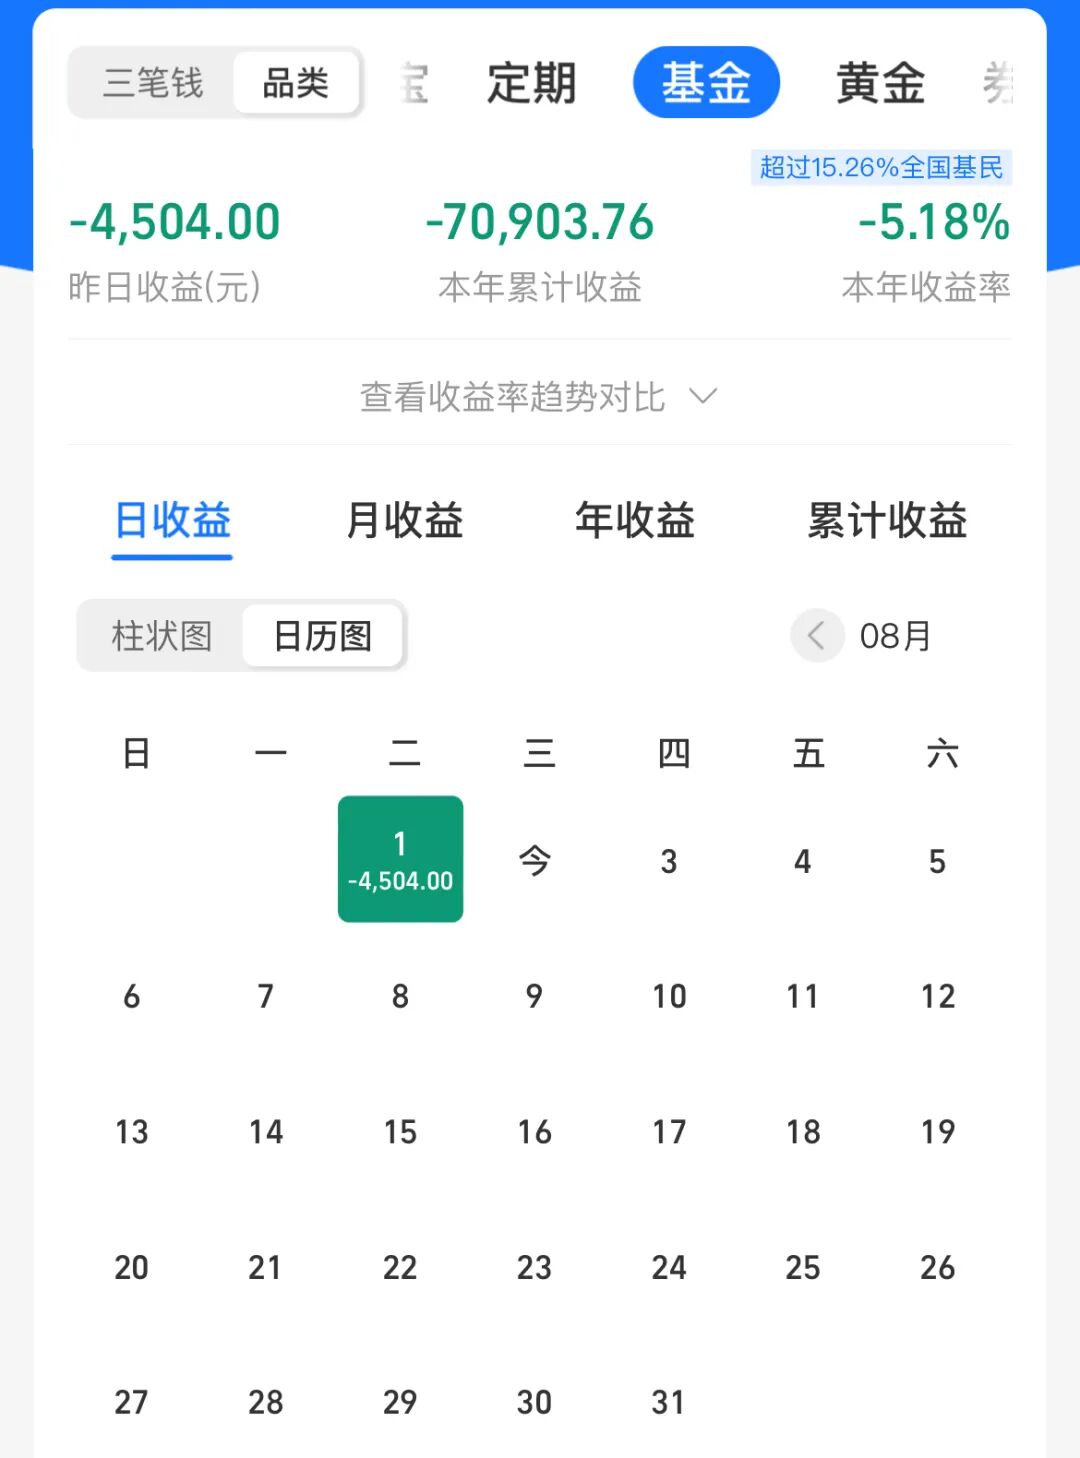Select calendar day 21
Viewport: 1080px width, 1458px height.
(265, 1267)
